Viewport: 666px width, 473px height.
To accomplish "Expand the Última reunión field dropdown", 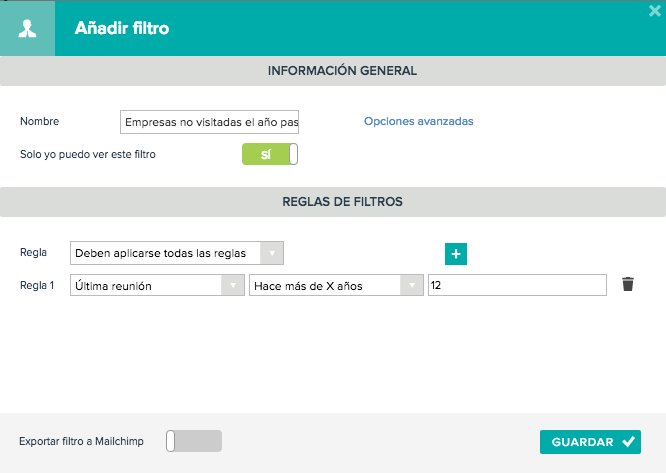I will (x=157, y=285).
